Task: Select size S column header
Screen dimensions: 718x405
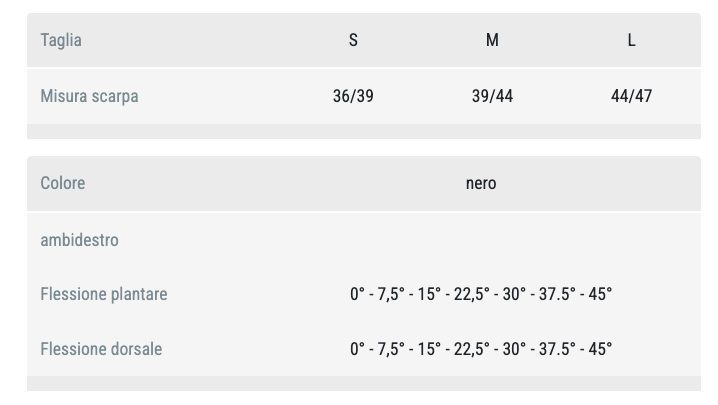Action: point(353,41)
